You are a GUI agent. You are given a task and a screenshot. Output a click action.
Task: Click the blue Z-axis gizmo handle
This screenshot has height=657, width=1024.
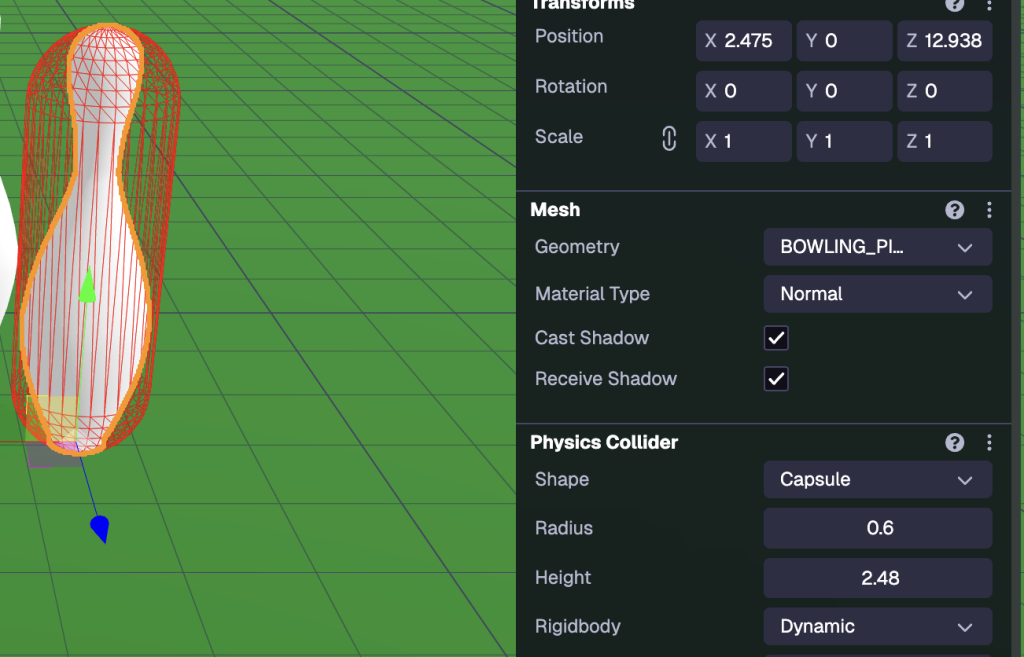[x=99, y=528]
